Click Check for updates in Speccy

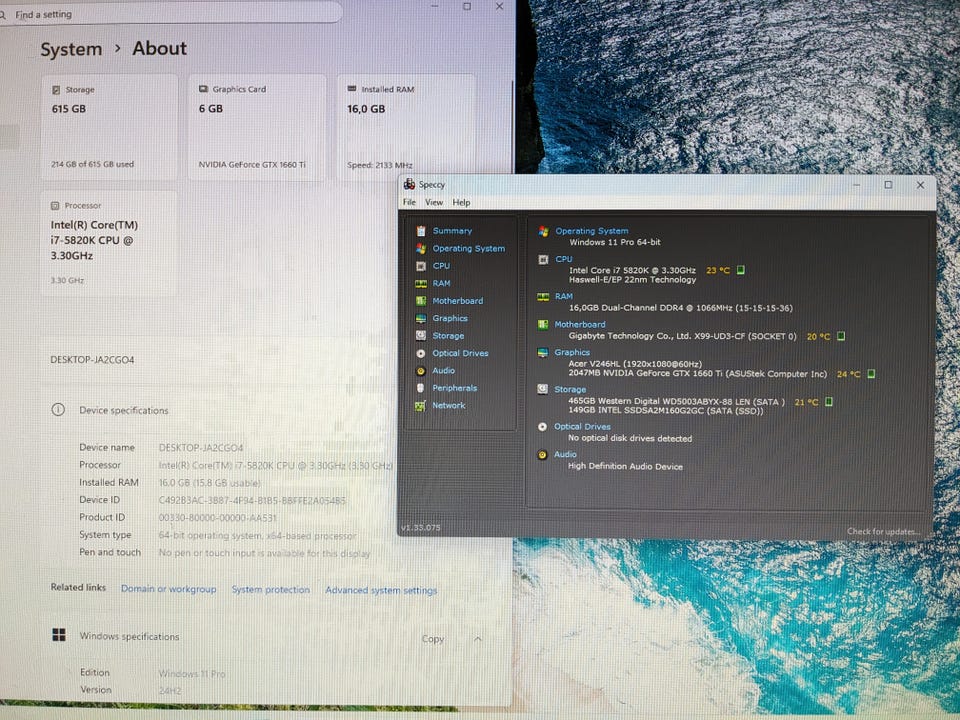click(x=883, y=531)
